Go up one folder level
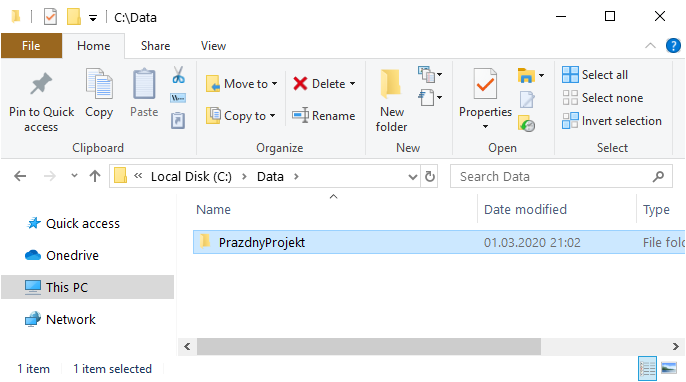 (x=95, y=176)
